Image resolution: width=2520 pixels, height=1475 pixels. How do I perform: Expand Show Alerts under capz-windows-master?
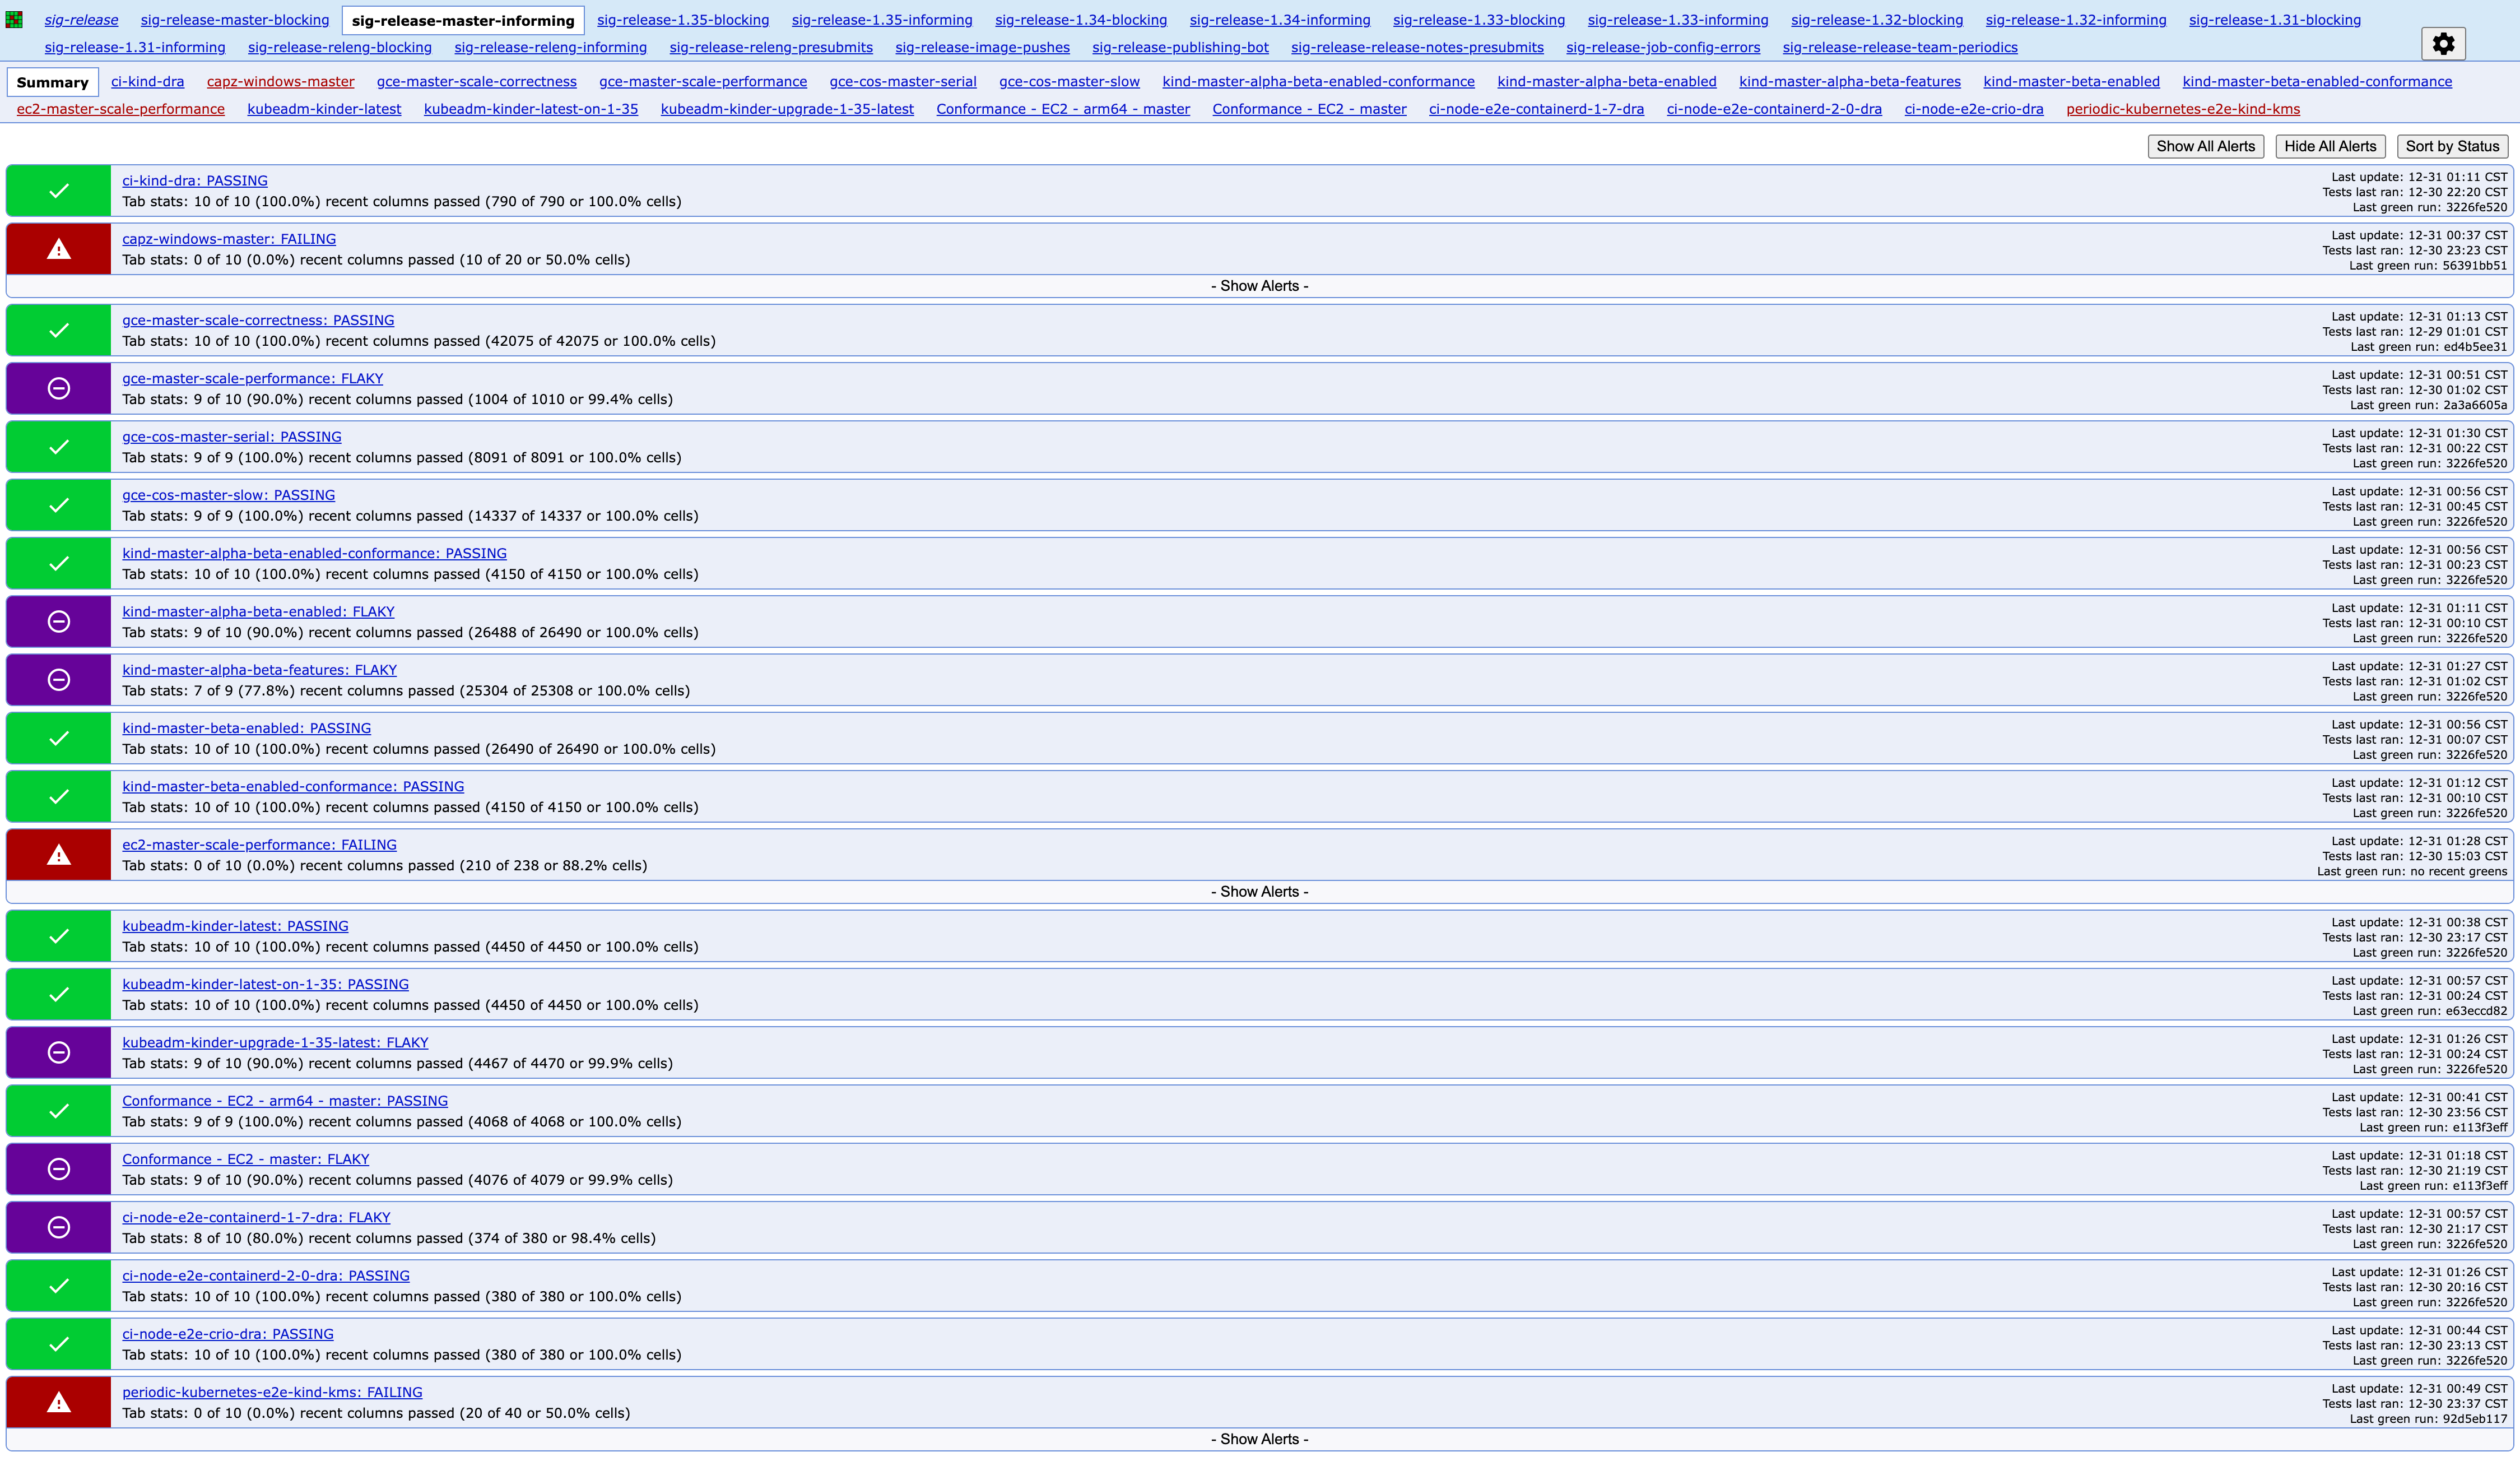[1259, 286]
